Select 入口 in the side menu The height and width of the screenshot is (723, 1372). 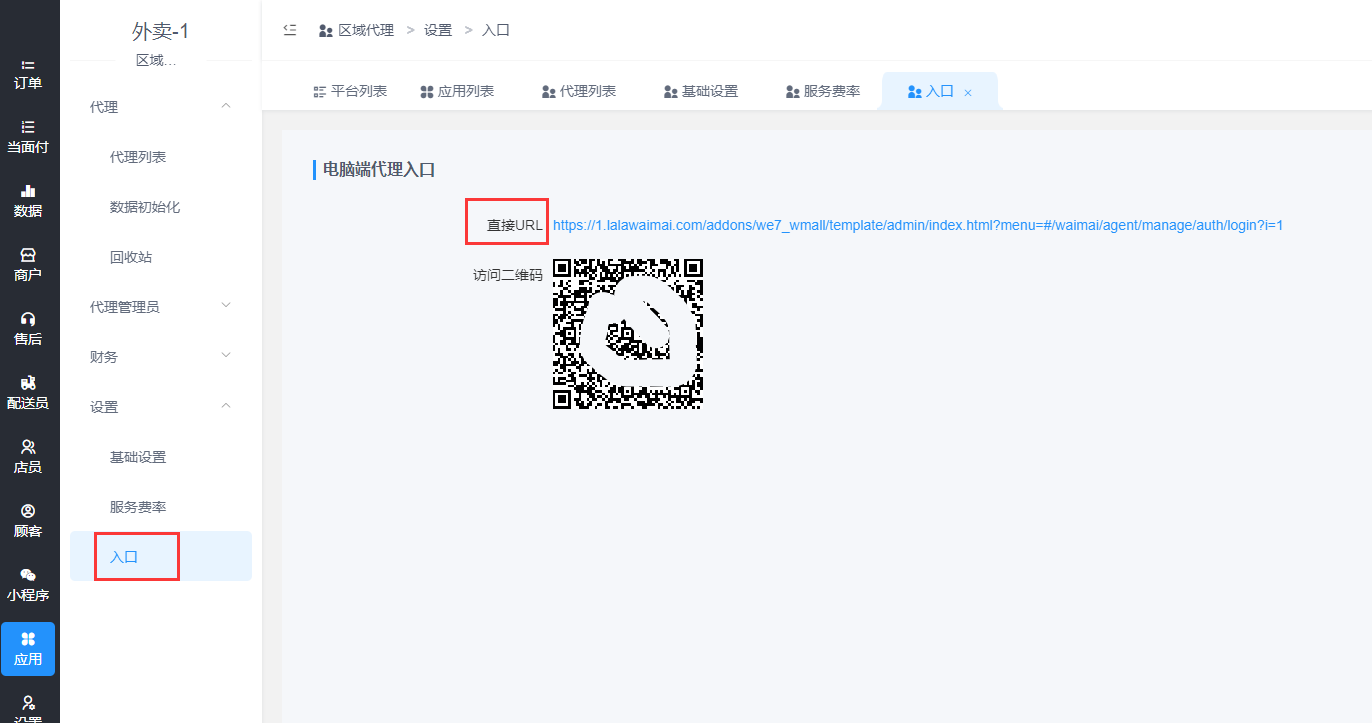click(161, 556)
